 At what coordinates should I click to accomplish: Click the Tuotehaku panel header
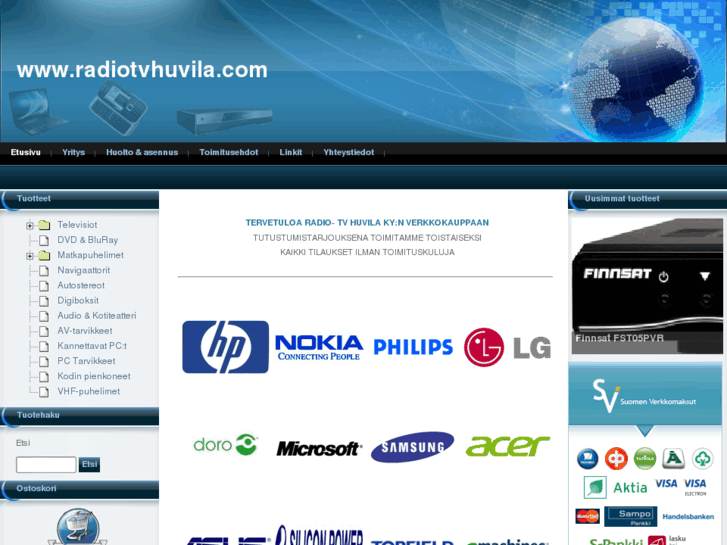pyautogui.click(x=80, y=416)
